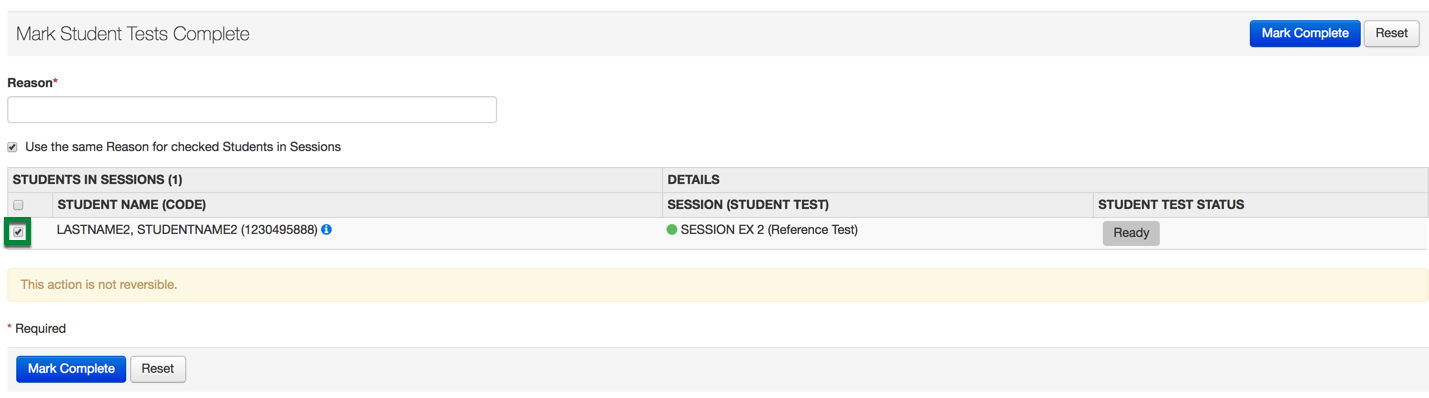Click the top-right Reset button

[1391, 33]
